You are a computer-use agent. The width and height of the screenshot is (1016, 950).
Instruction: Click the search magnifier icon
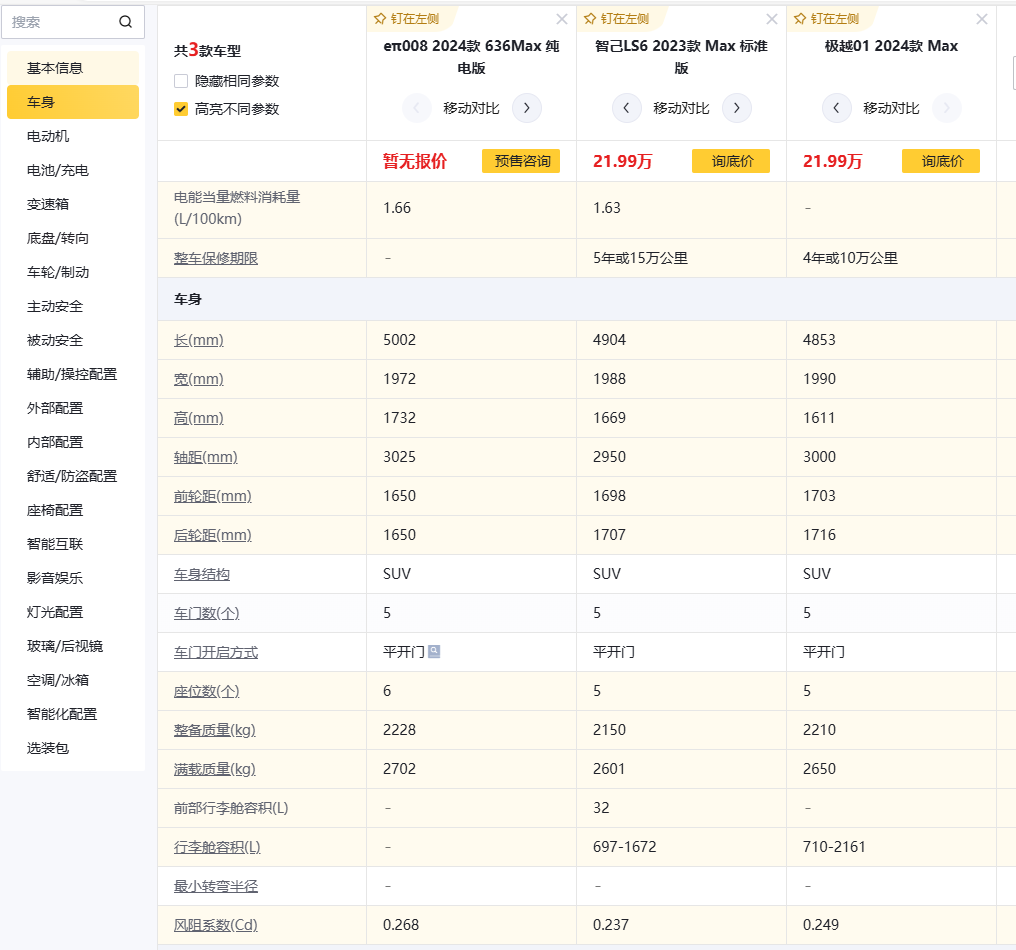coord(125,22)
